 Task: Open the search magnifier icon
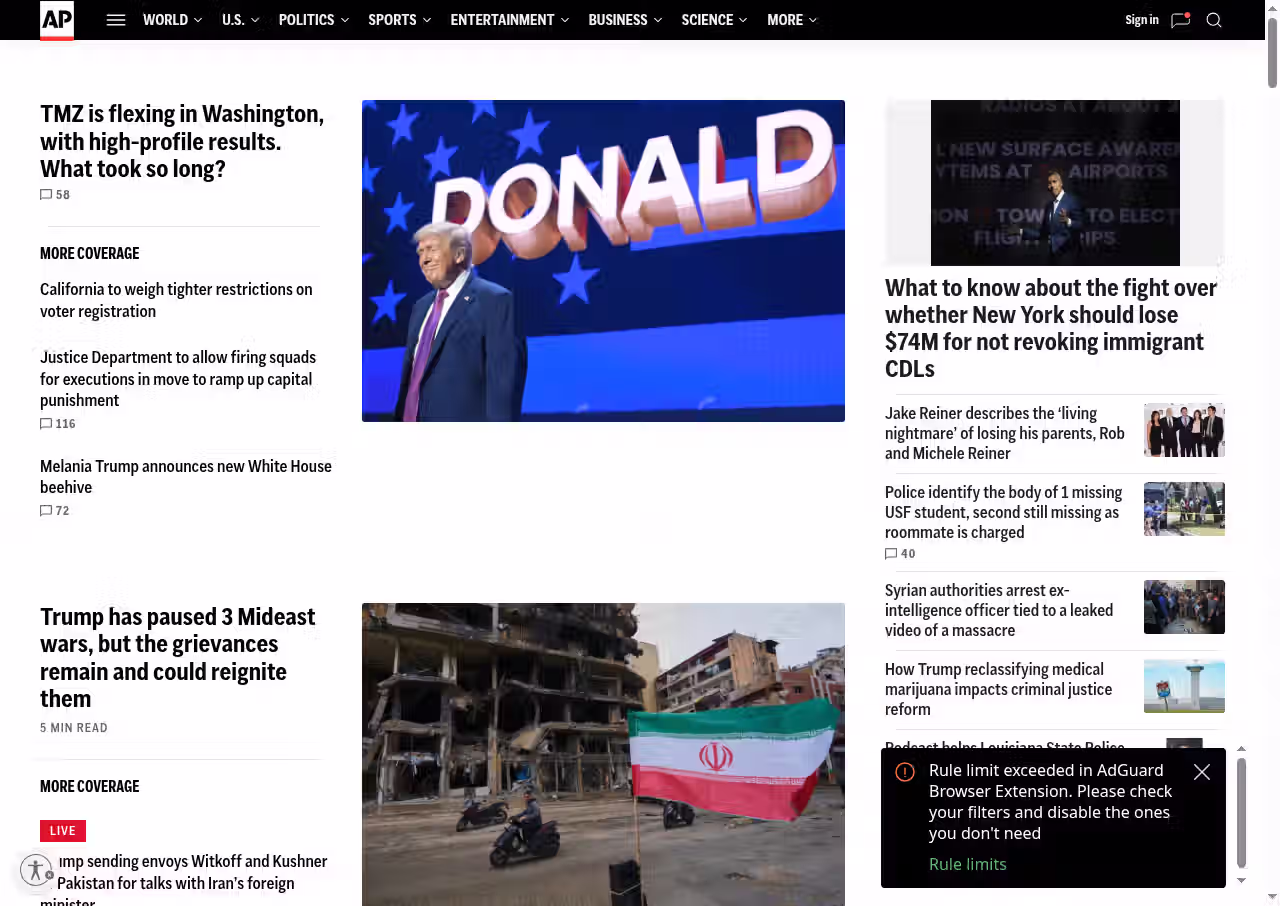point(1214,20)
